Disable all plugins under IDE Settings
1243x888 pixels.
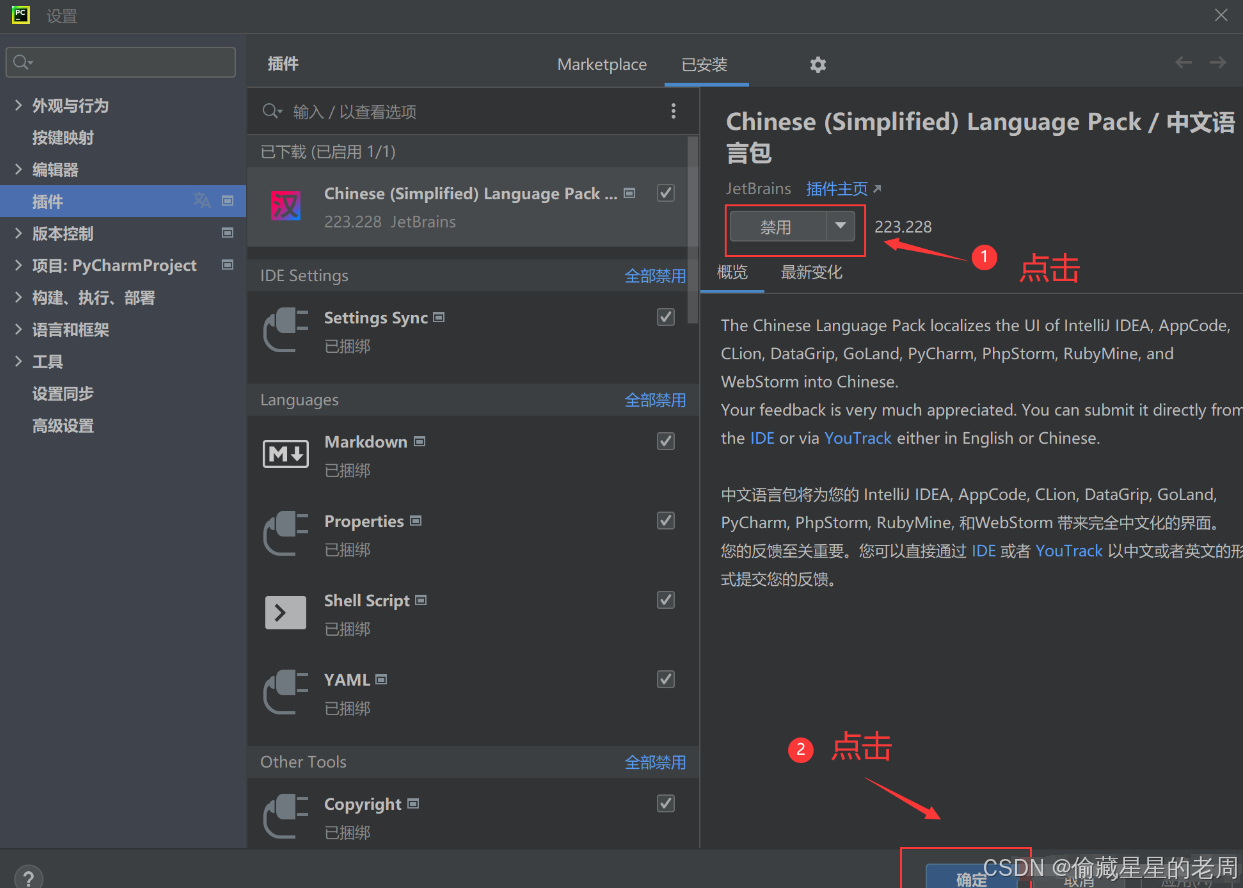(655, 276)
